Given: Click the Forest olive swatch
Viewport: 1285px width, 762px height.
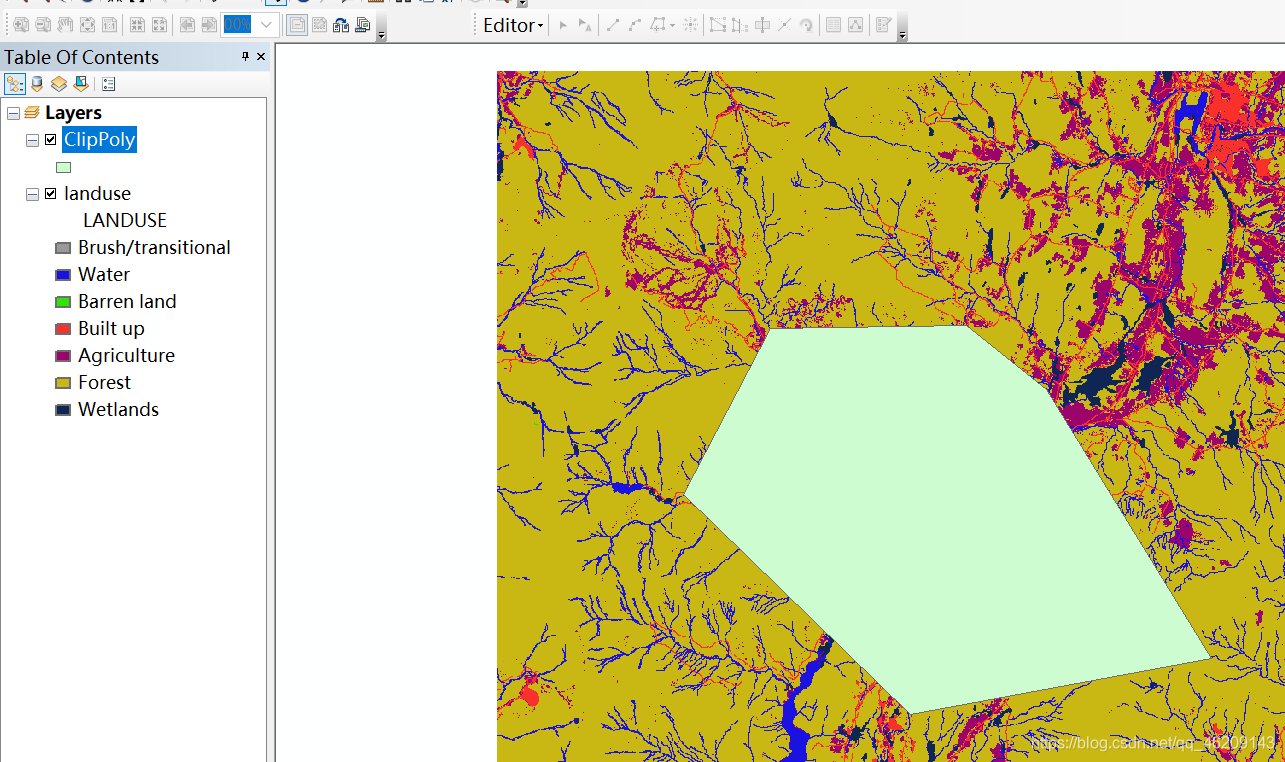Looking at the screenshot, I should click(63, 383).
